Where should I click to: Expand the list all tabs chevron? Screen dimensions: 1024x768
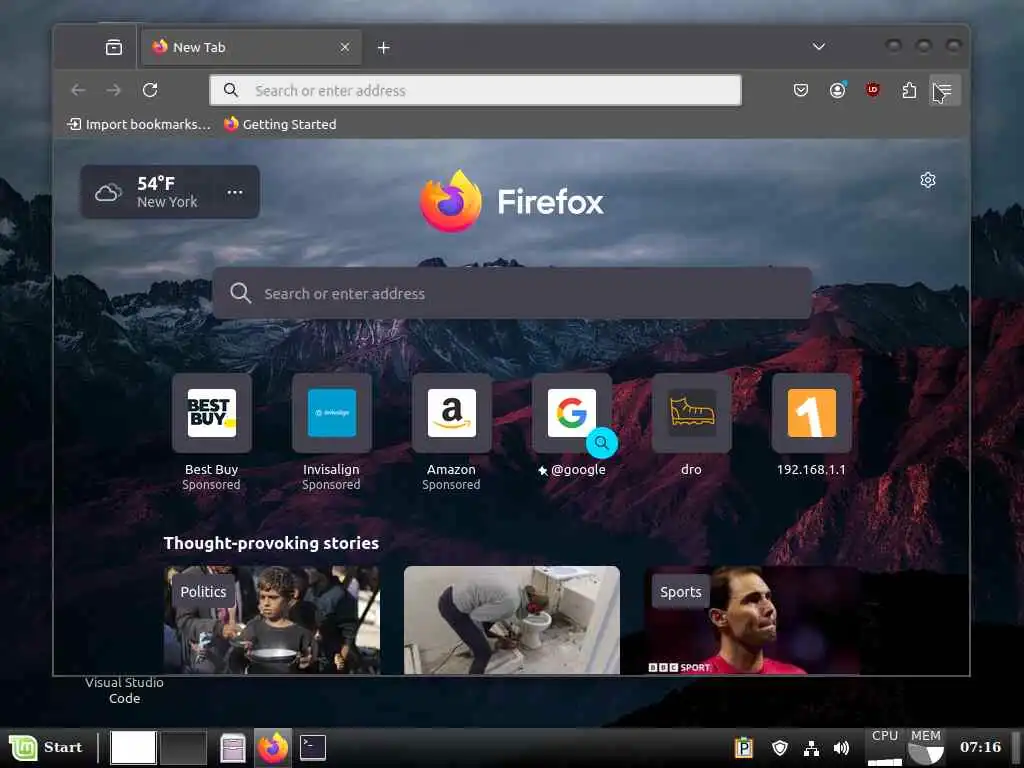pyautogui.click(x=818, y=46)
